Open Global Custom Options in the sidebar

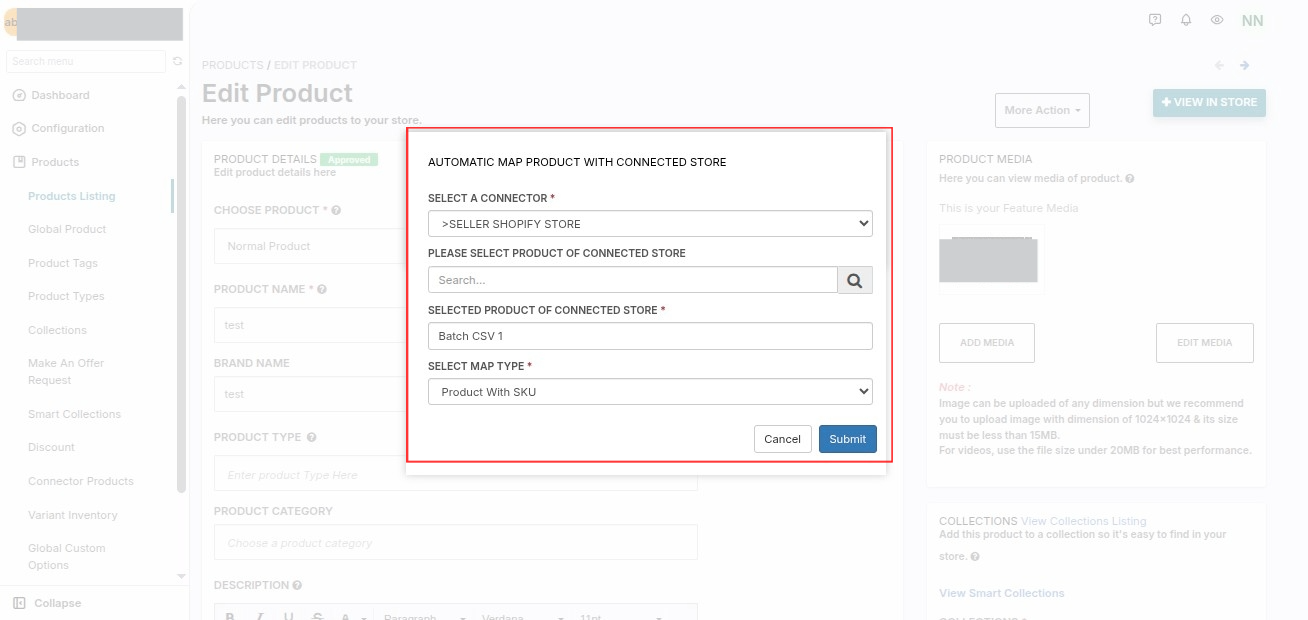pyautogui.click(x=66, y=556)
